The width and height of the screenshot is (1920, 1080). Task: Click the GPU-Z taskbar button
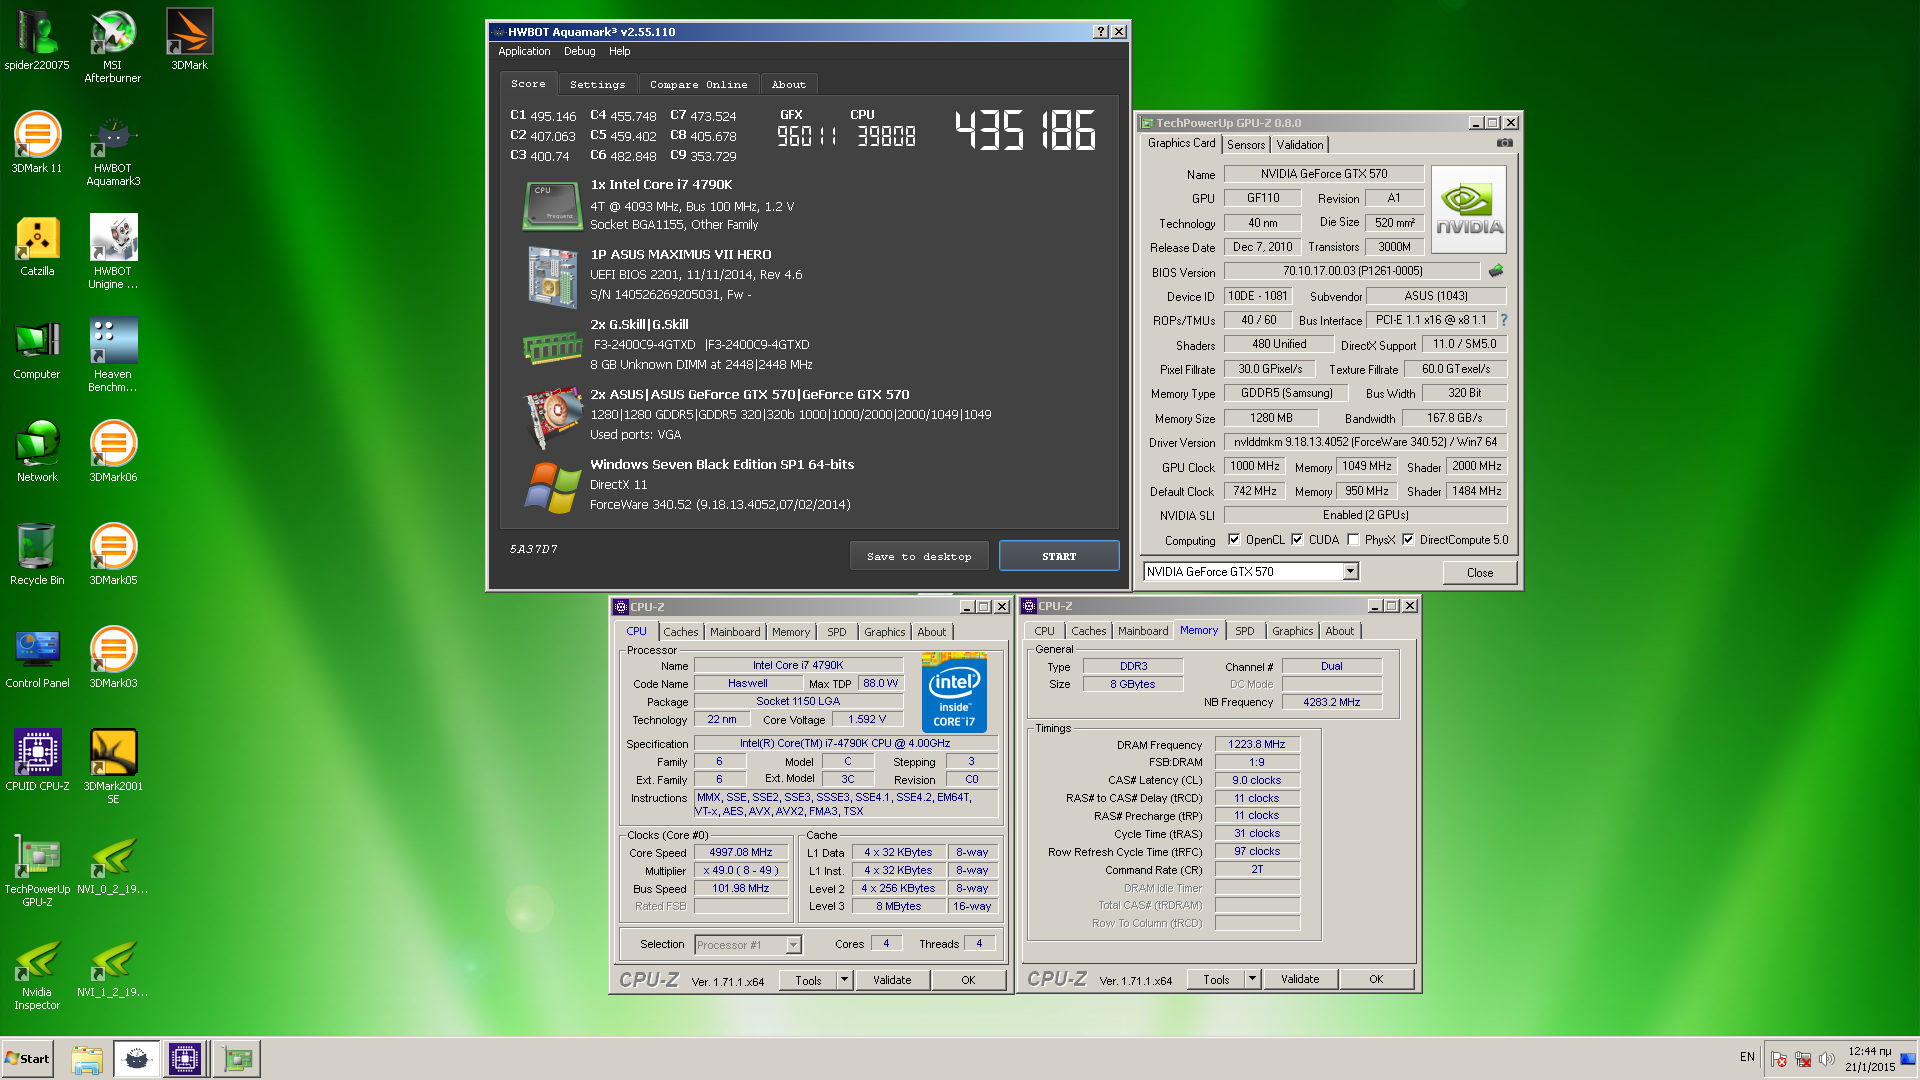[x=238, y=1059]
